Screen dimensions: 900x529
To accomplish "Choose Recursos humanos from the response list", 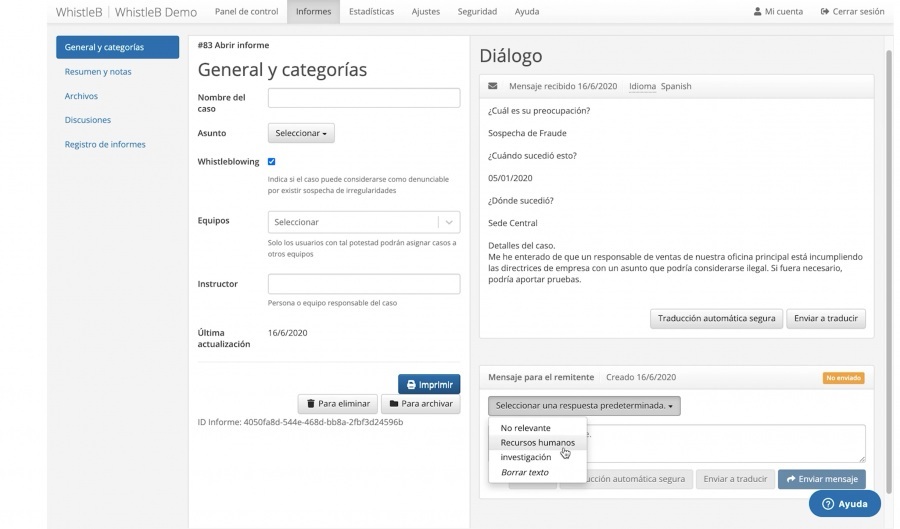I will pyautogui.click(x=537, y=442).
